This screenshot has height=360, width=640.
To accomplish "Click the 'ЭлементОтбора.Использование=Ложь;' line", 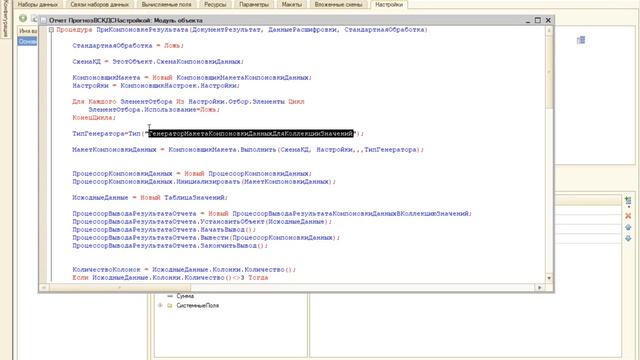I will pos(154,110).
